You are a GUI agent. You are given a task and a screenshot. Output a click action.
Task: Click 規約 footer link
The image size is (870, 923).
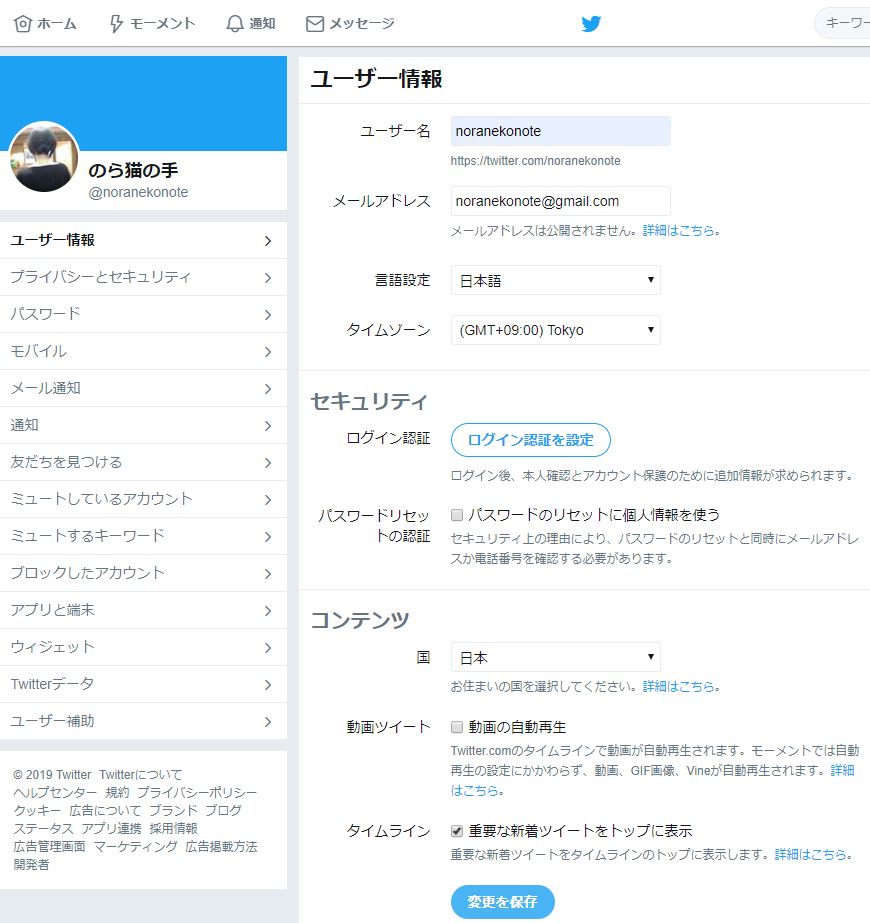(x=117, y=793)
